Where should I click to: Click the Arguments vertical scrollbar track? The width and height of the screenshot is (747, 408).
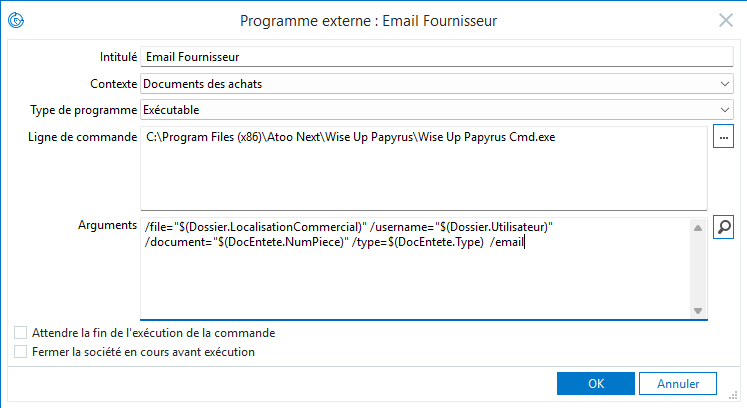[697, 269]
